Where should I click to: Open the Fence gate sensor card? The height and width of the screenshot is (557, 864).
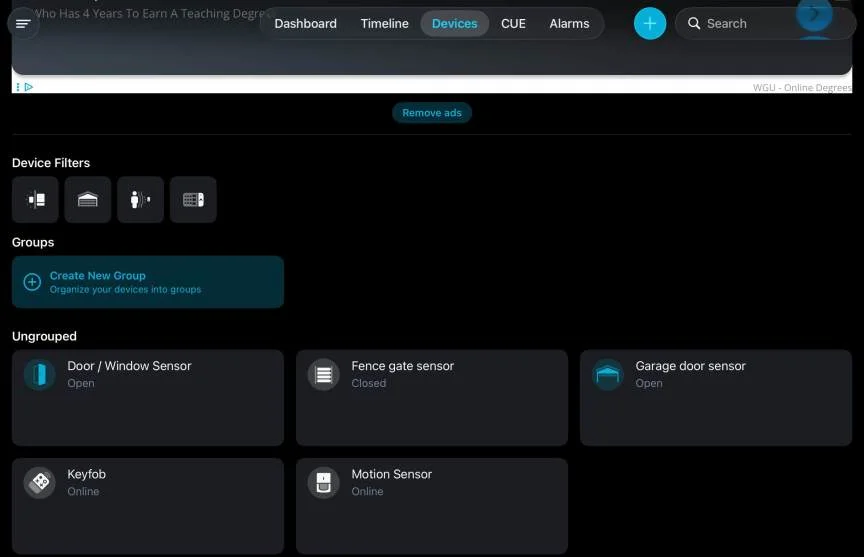pyautogui.click(x=432, y=398)
